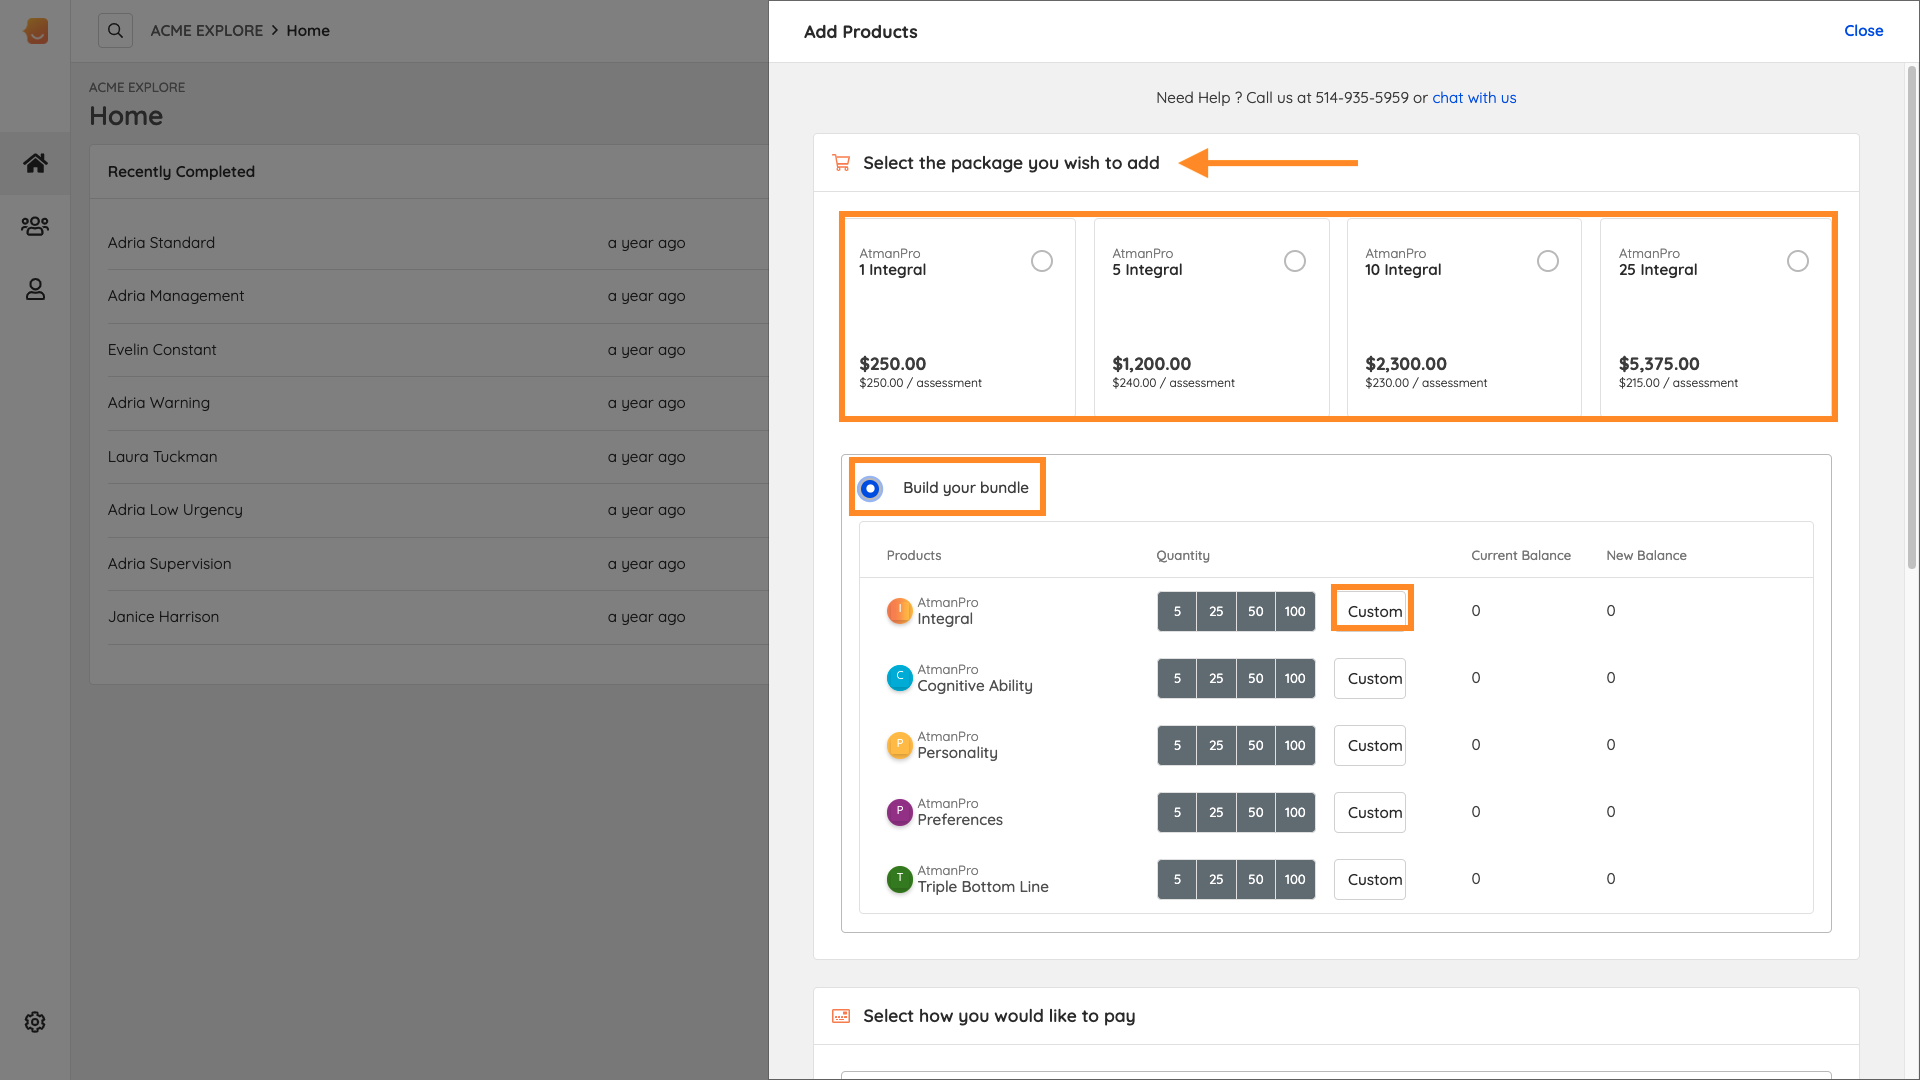Click the $1,200.00 price on 5 Integral card

click(x=1151, y=364)
